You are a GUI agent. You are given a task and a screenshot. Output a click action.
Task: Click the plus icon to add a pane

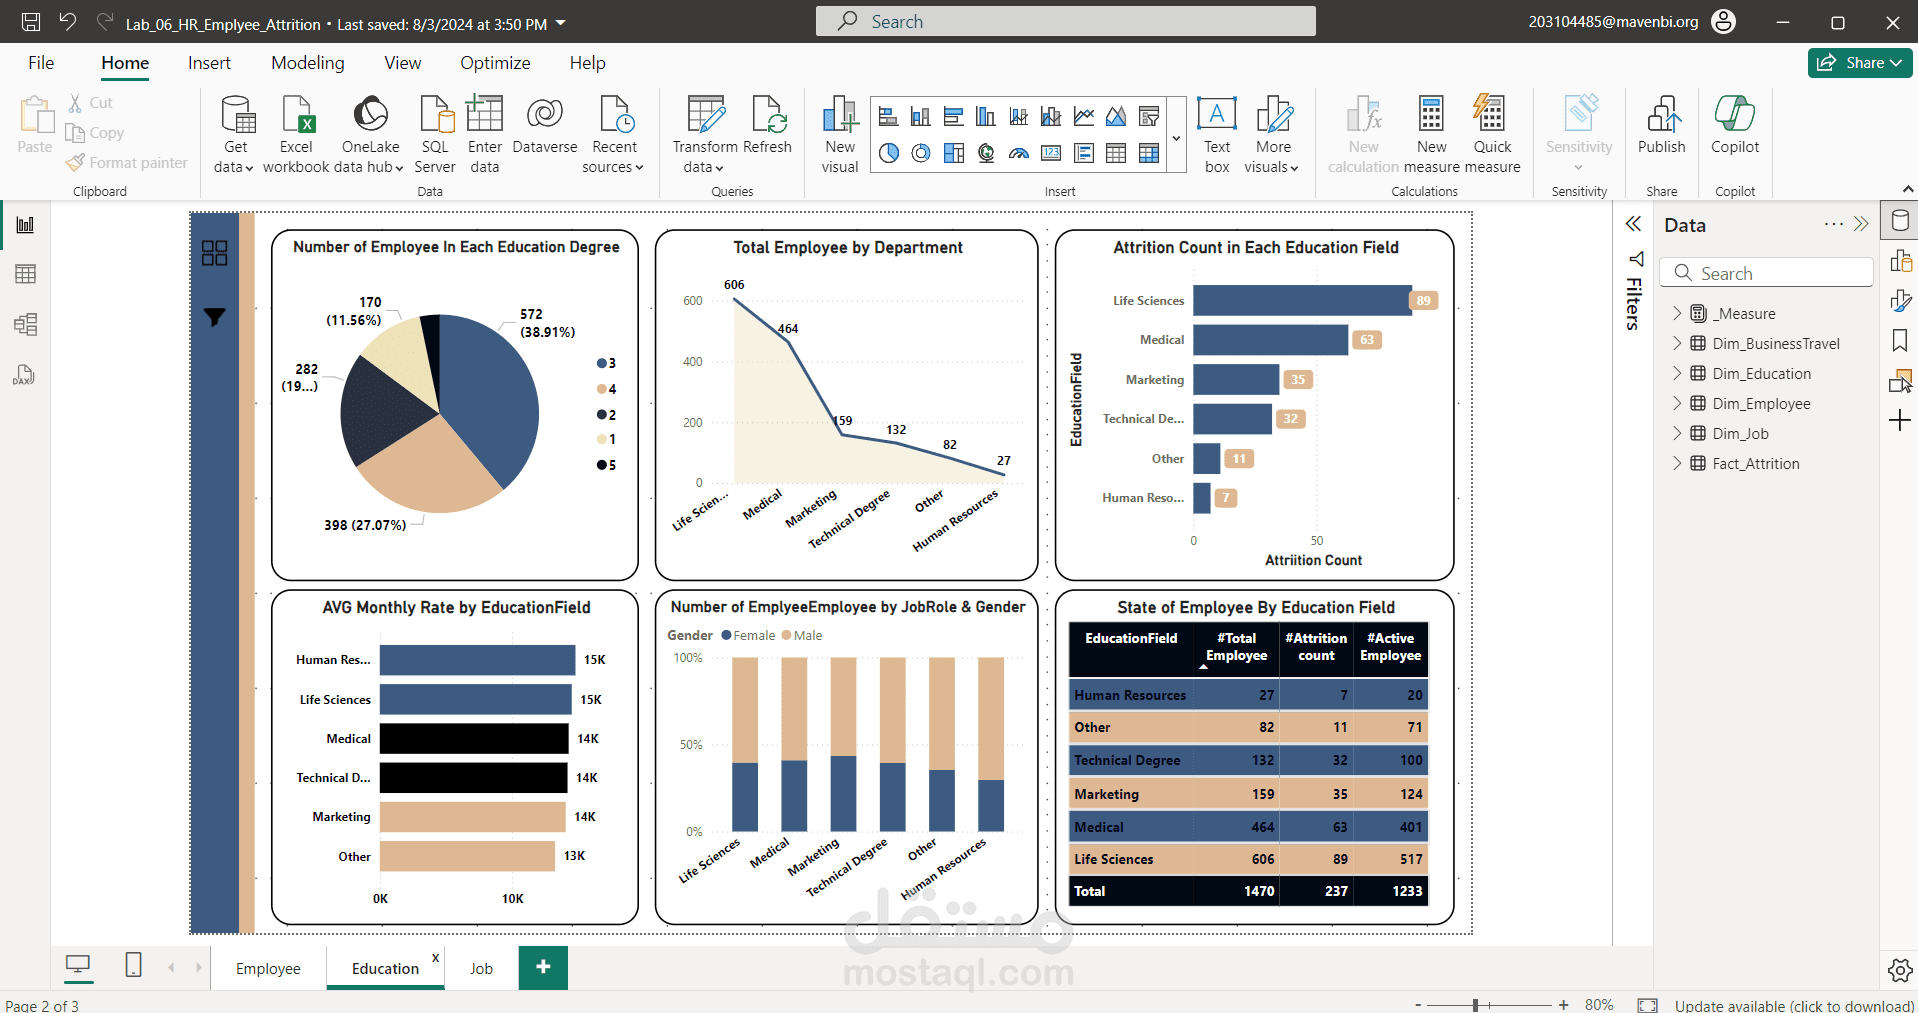[1900, 421]
